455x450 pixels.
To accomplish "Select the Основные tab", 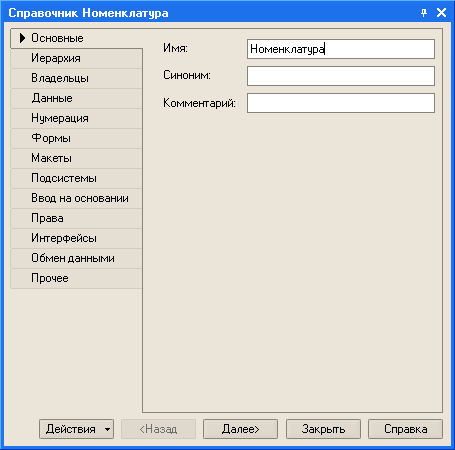I will coord(77,38).
